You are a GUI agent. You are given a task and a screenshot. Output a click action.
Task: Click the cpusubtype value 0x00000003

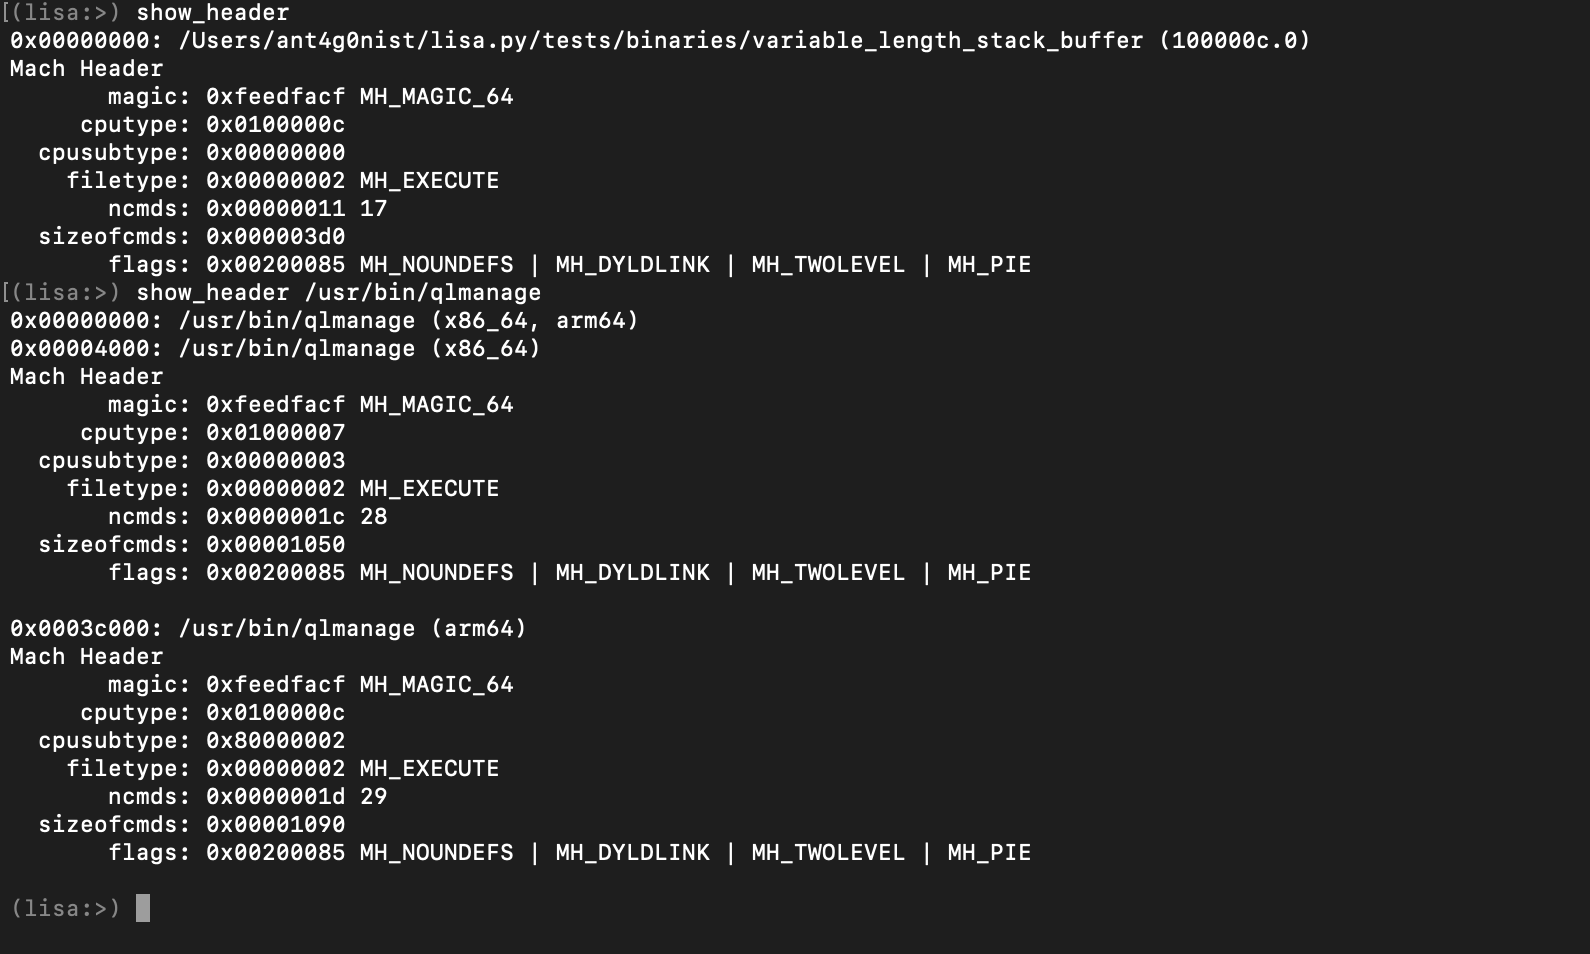pyautogui.click(x=275, y=461)
